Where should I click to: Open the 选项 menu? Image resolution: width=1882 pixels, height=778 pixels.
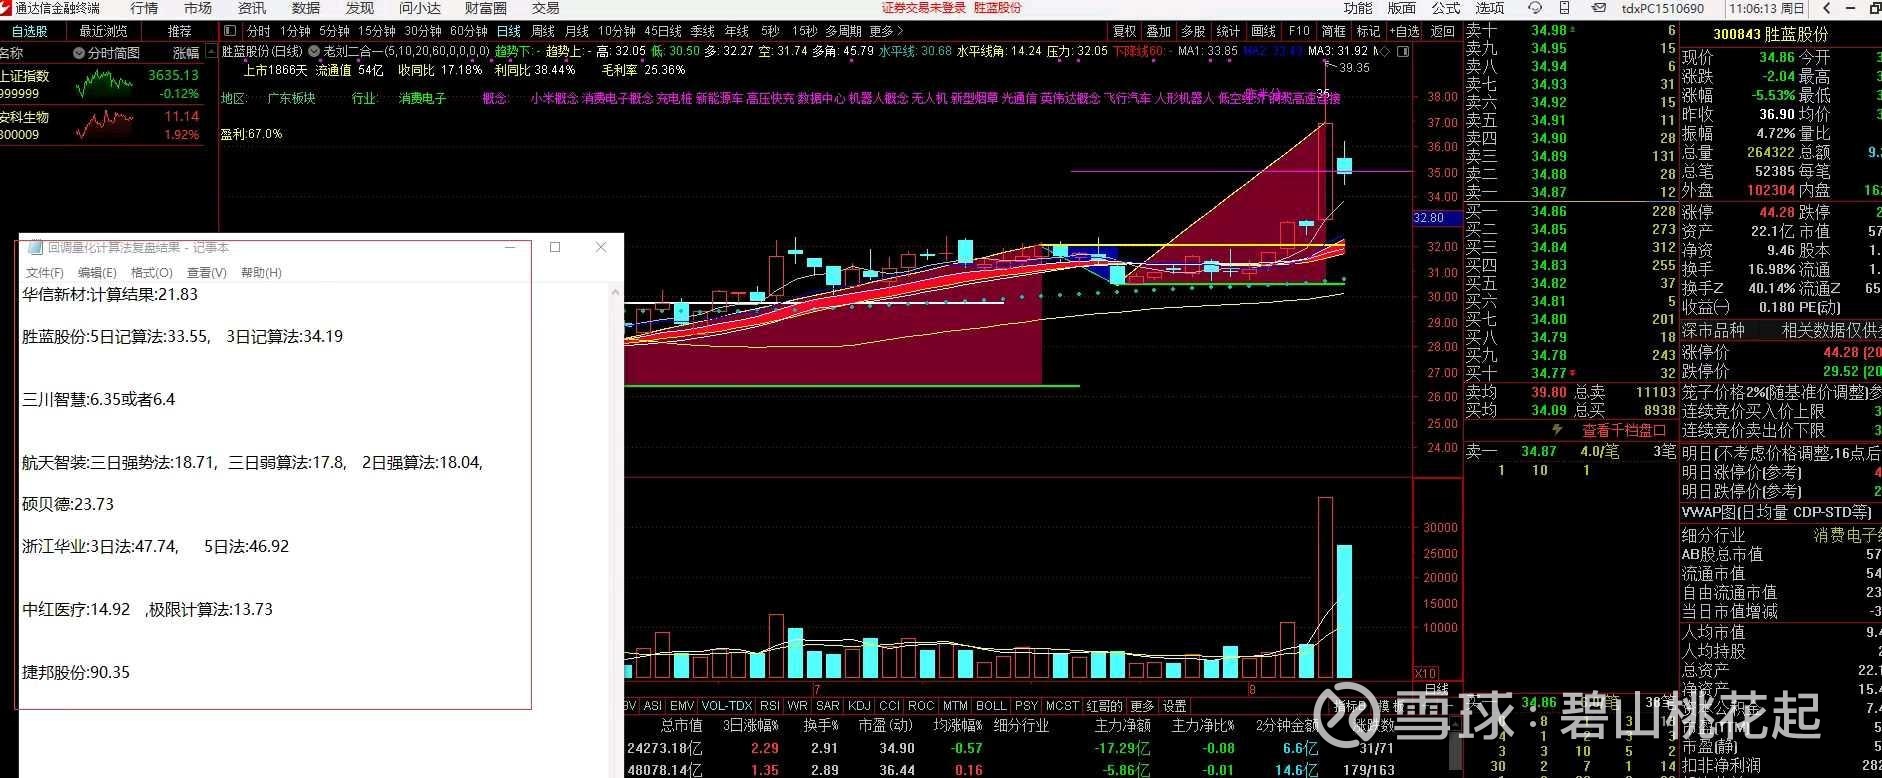1490,8
